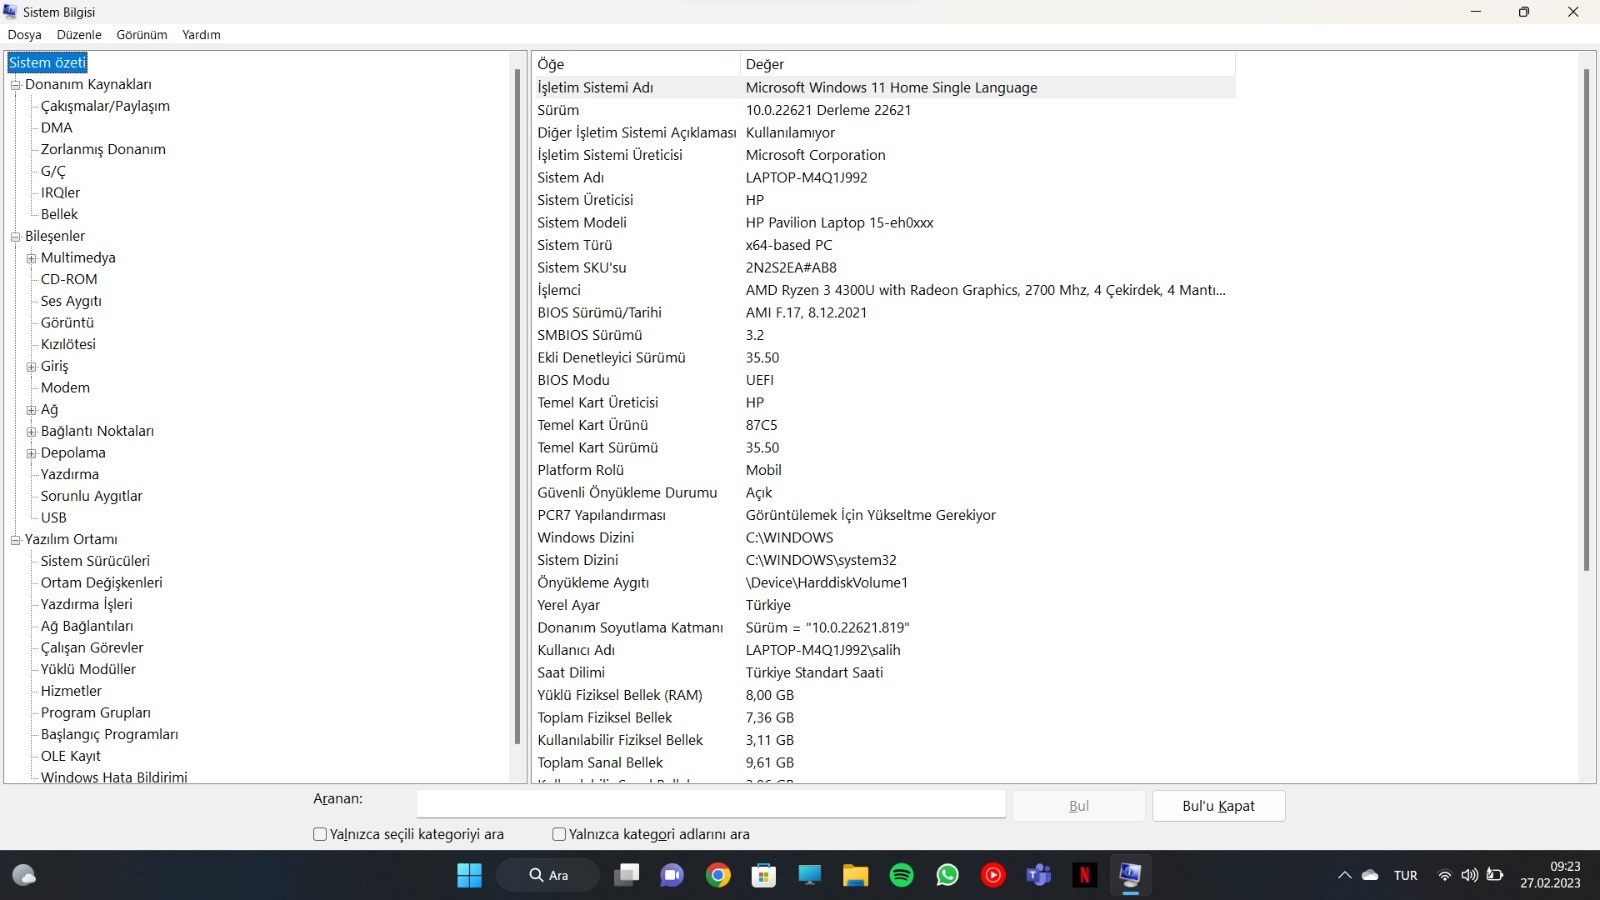Launch Google Chrome from the taskbar
The width and height of the screenshot is (1600, 900).
click(x=718, y=875)
